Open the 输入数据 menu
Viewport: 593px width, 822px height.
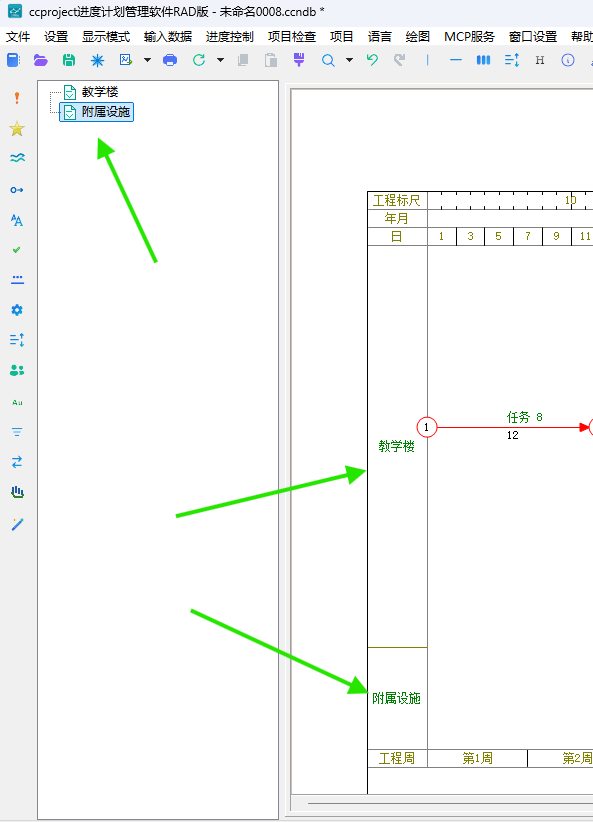click(x=168, y=37)
